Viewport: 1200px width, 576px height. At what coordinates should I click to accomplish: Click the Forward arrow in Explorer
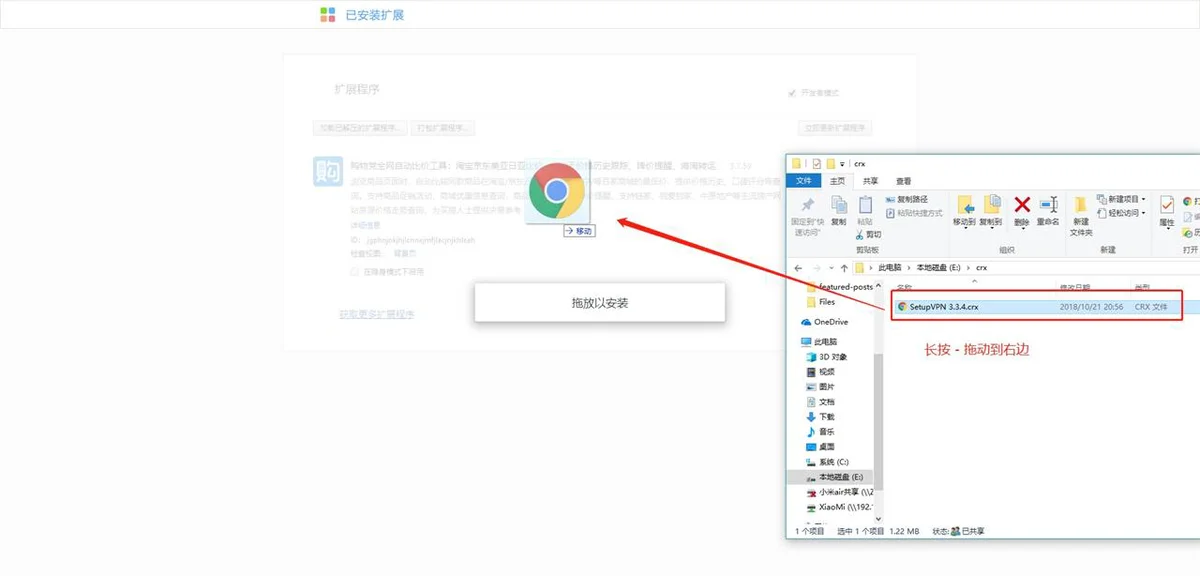[819, 268]
